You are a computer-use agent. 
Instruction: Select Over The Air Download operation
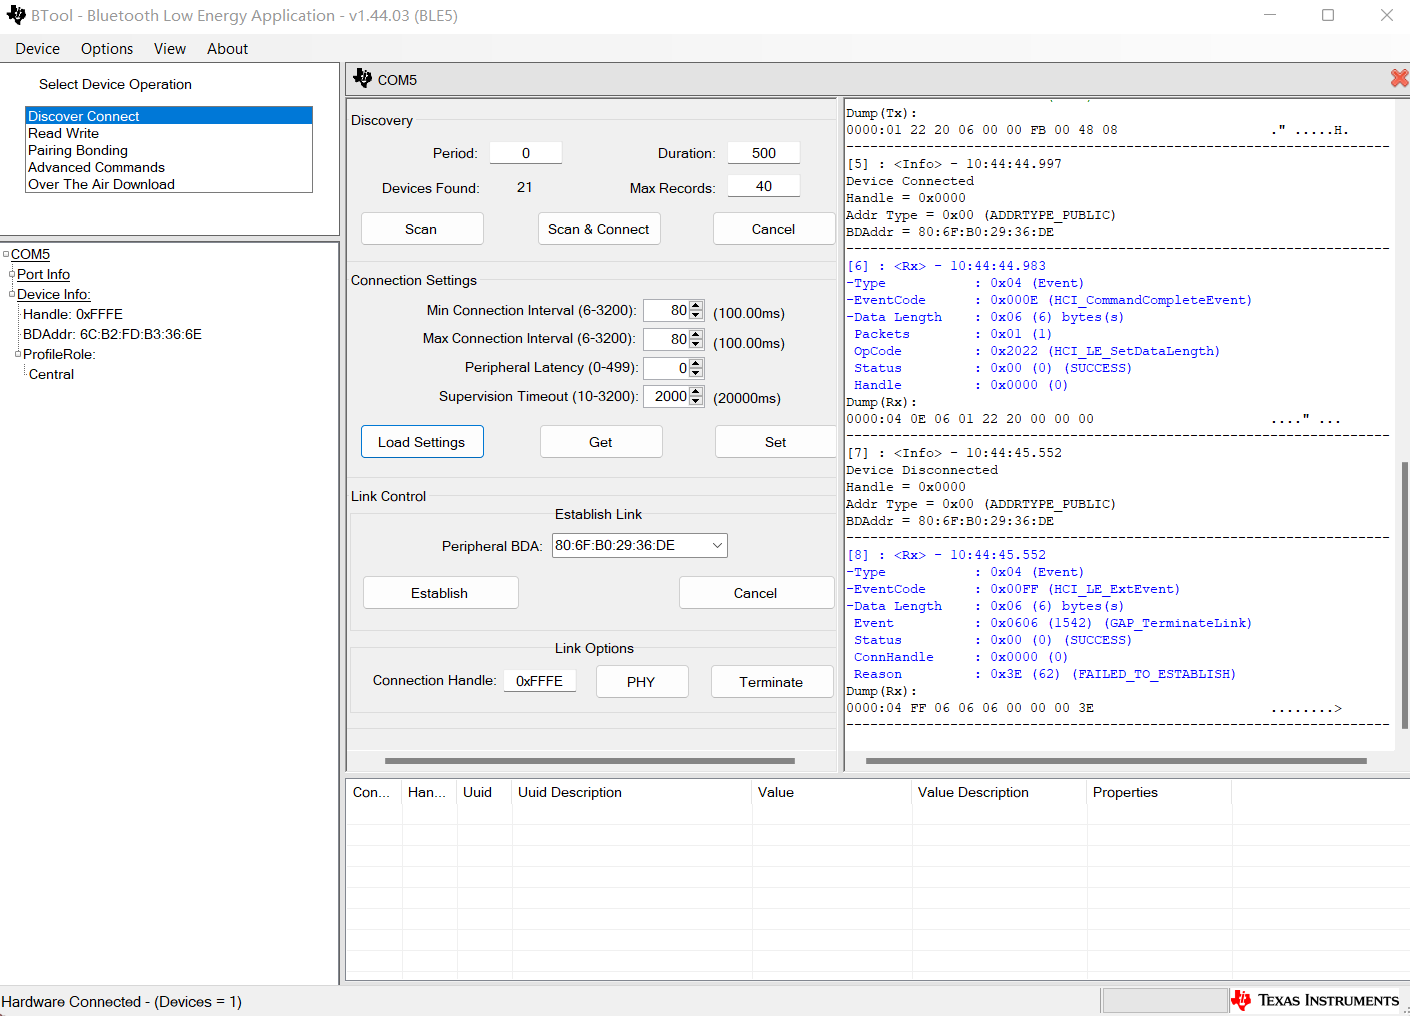[169, 184]
